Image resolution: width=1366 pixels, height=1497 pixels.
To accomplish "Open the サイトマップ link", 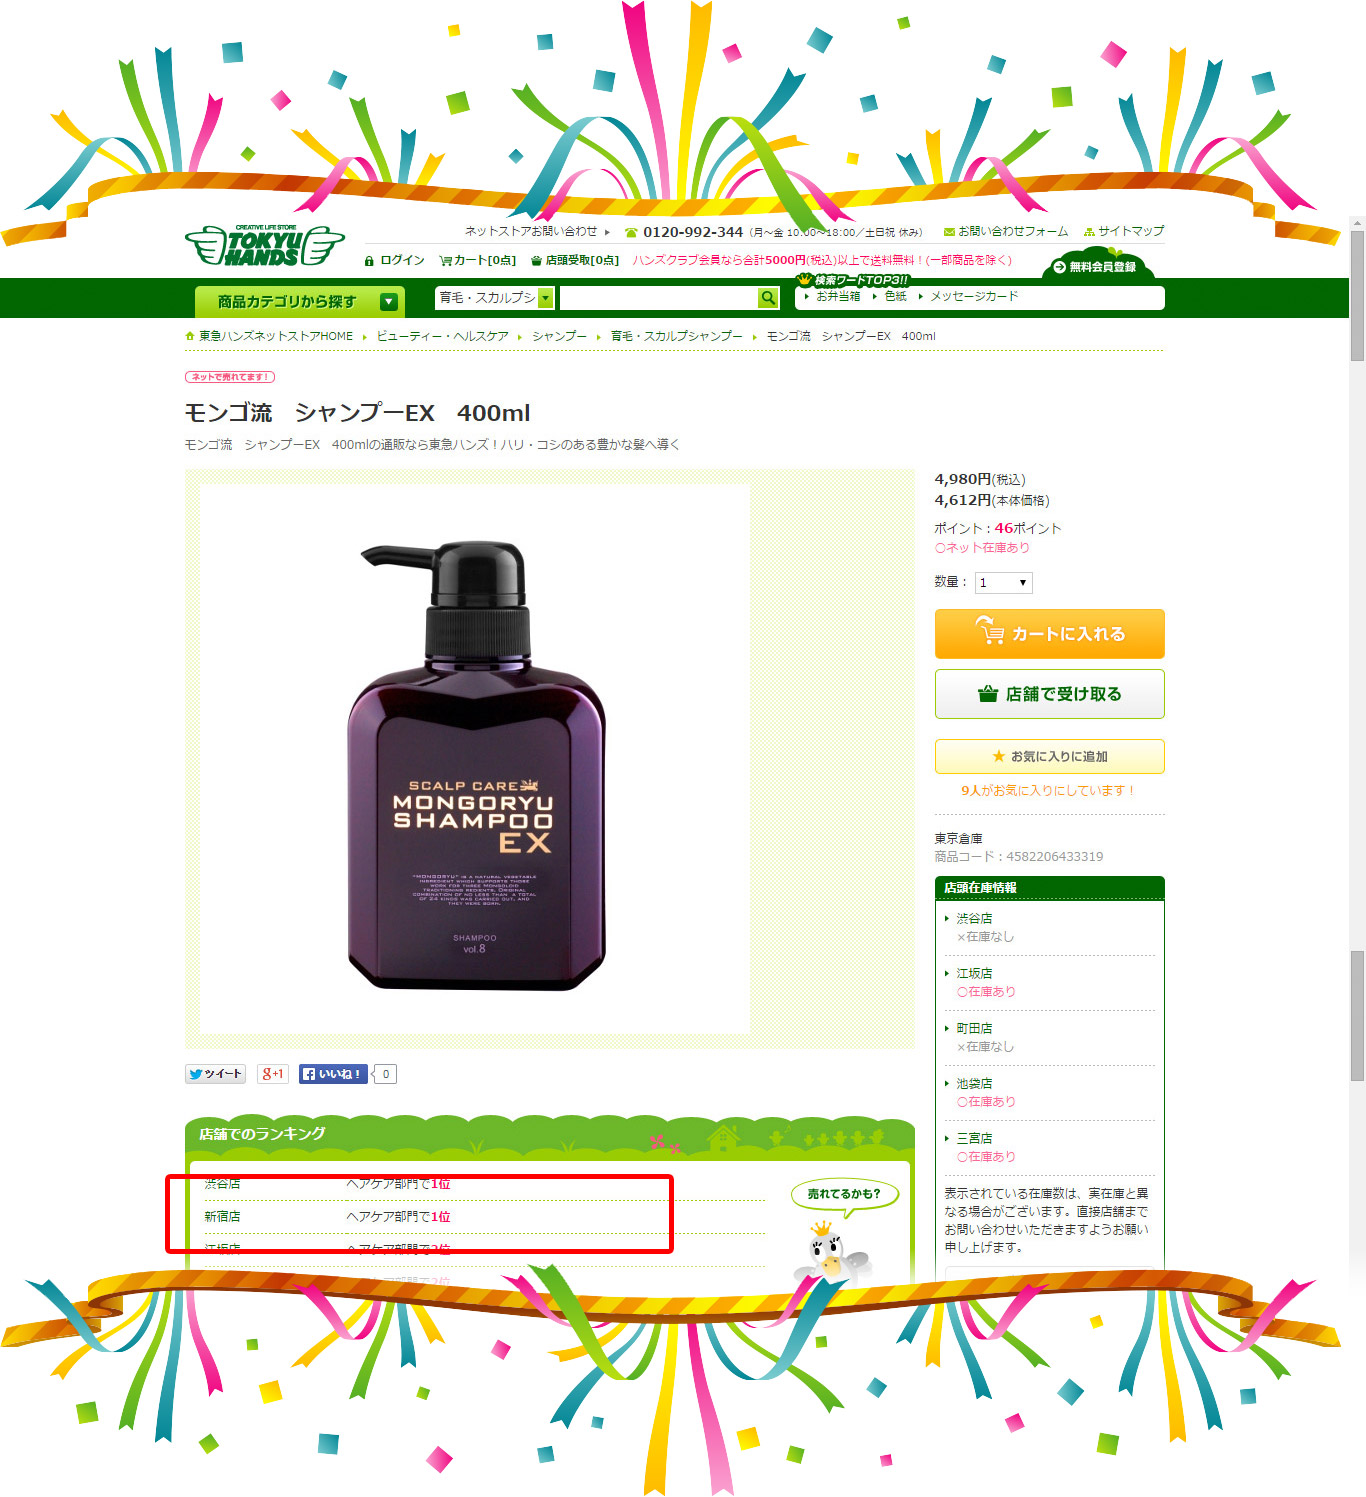I will pyautogui.click(x=1124, y=231).
